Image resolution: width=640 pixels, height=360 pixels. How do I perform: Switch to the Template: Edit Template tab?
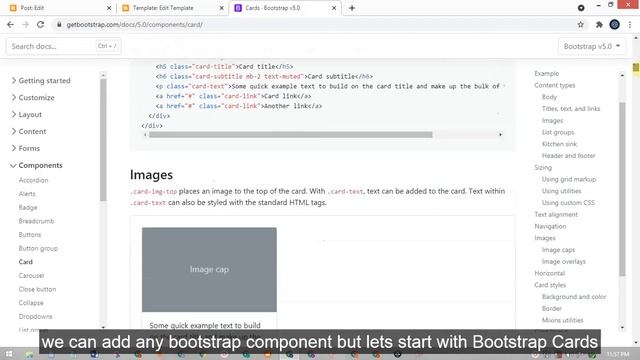[172, 8]
